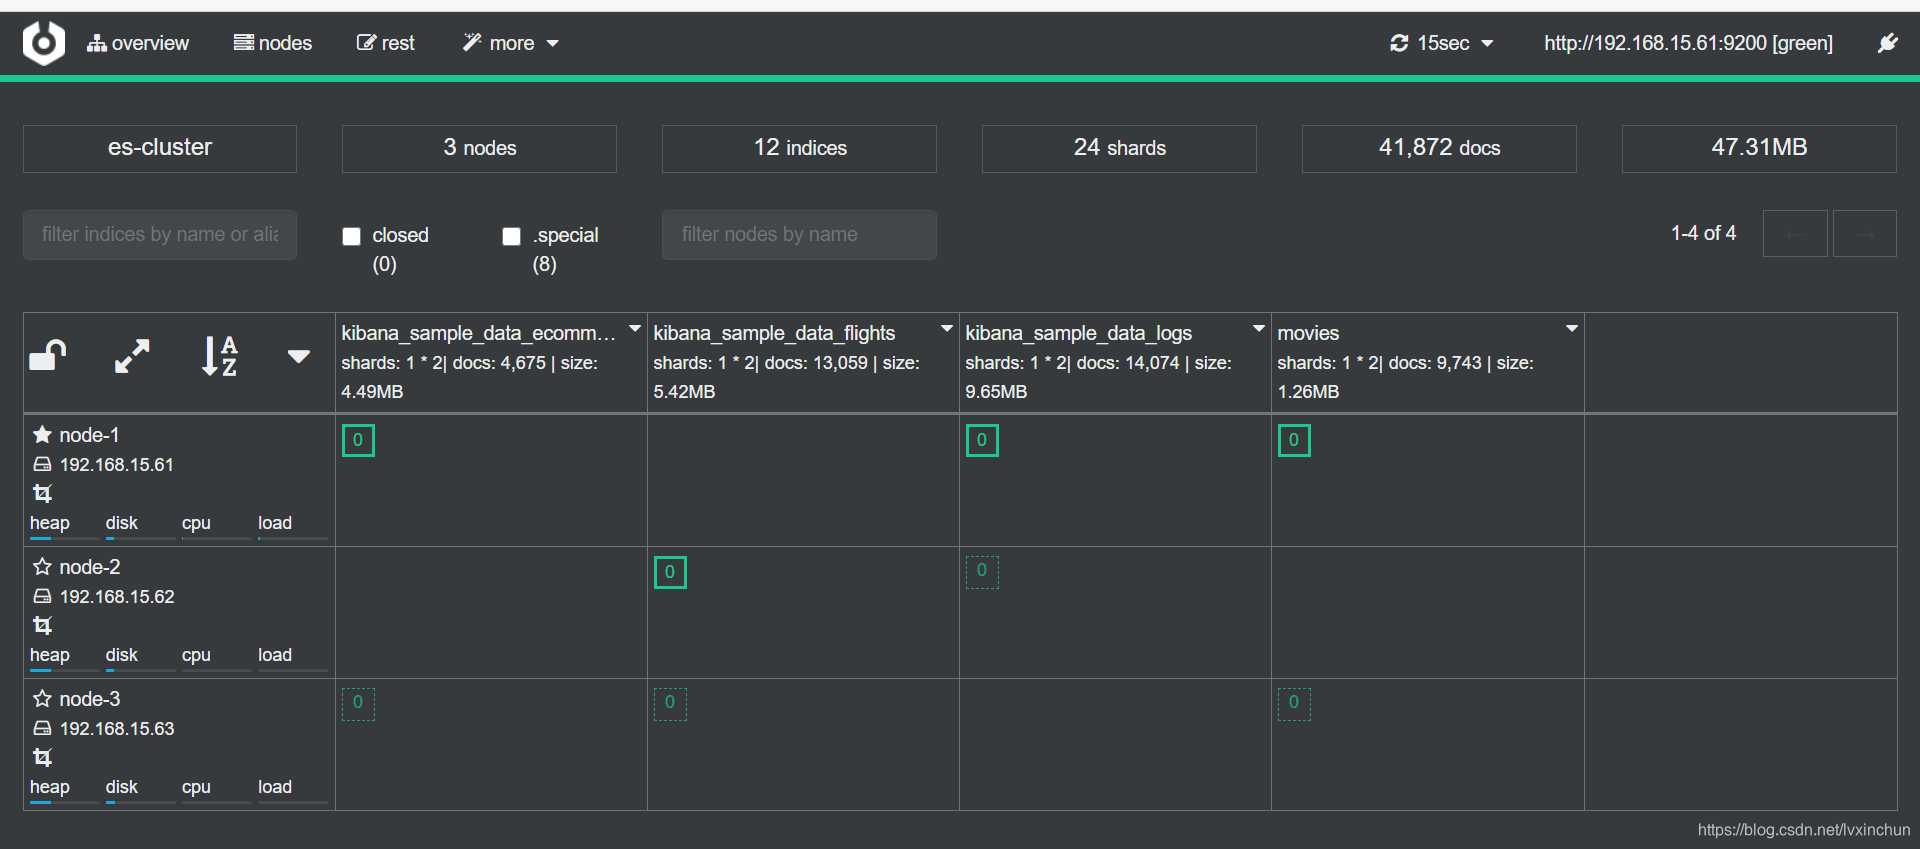Screen dimensions: 1920x849
Task: Click node-1 primary shard 0 of logs index
Action: (982, 440)
